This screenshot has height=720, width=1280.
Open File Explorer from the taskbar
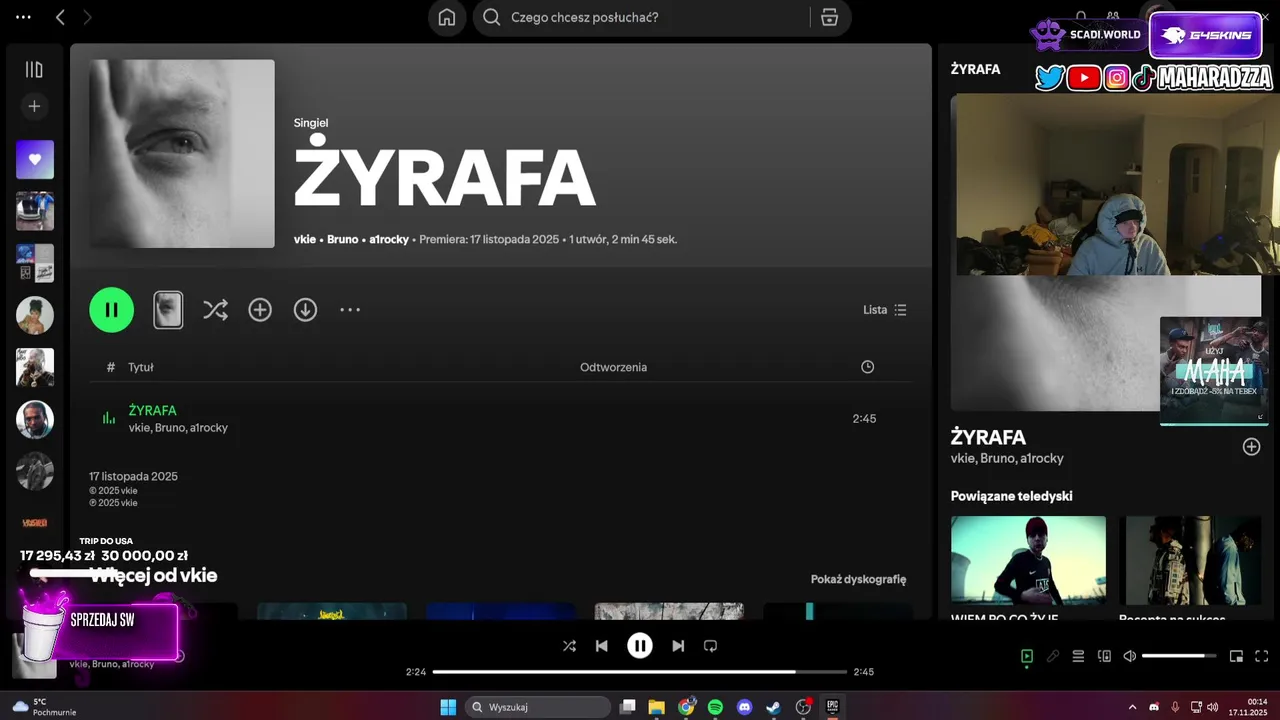(x=656, y=707)
